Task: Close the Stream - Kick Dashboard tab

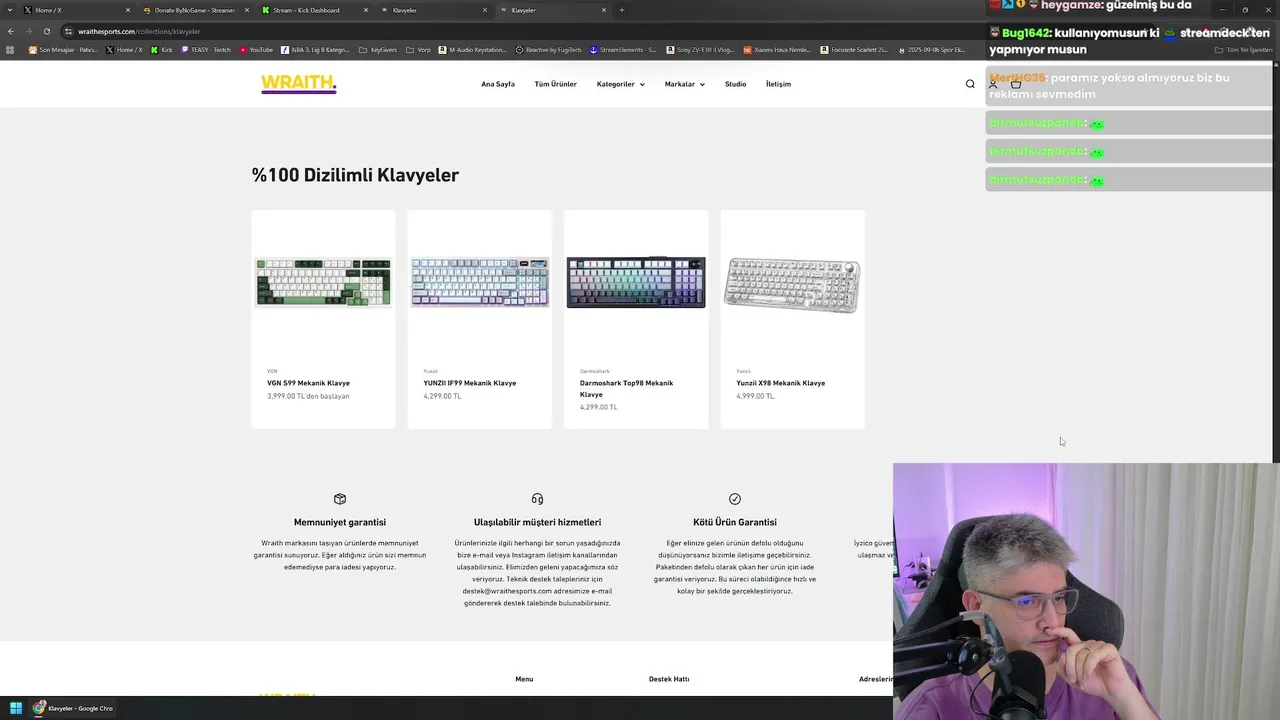Action: (366, 10)
